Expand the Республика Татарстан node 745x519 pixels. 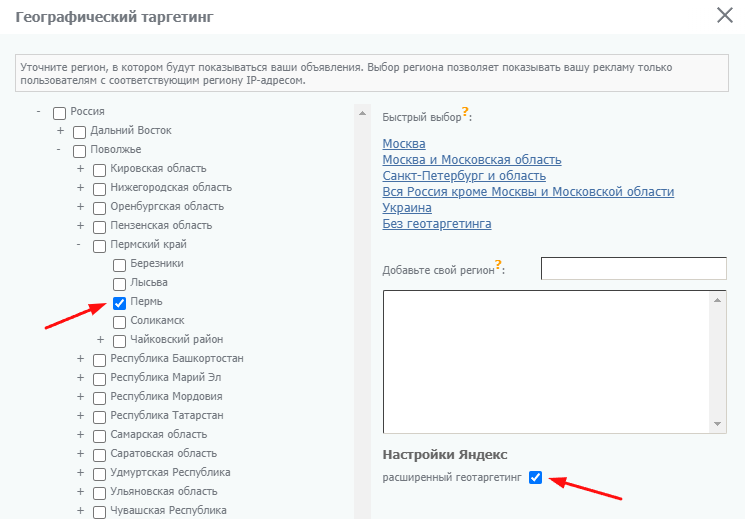(80, 416)
